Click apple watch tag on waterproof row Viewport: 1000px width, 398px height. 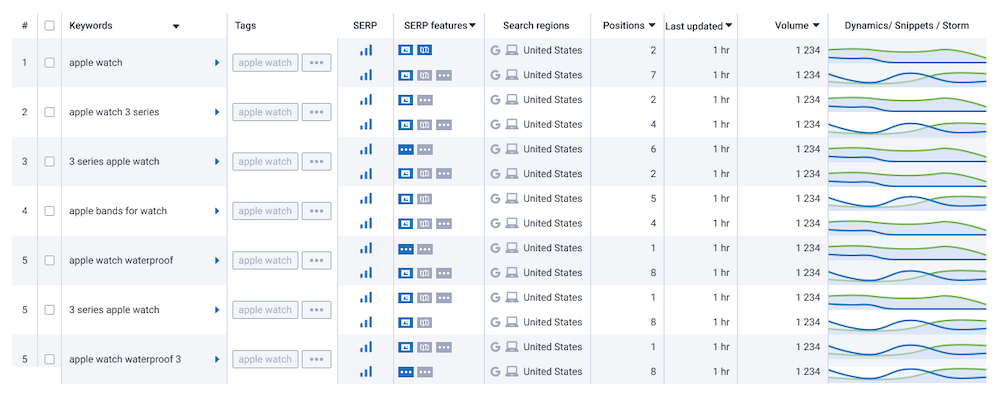265,260
